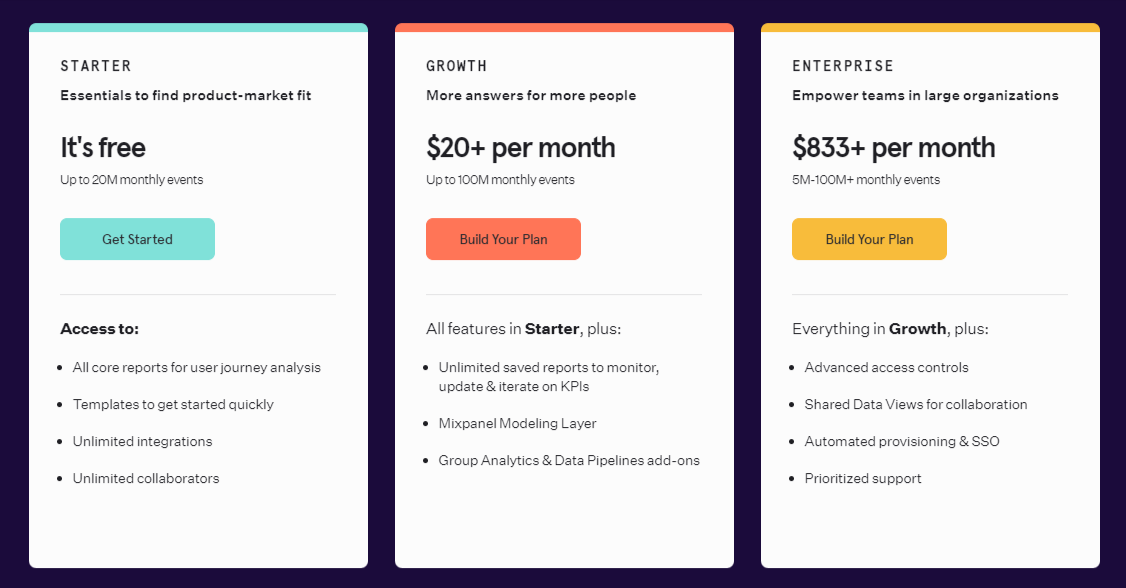The image size is (1126, 588).
Task: Click "Advanced access controls" feature
Action: tap(886, 367)
